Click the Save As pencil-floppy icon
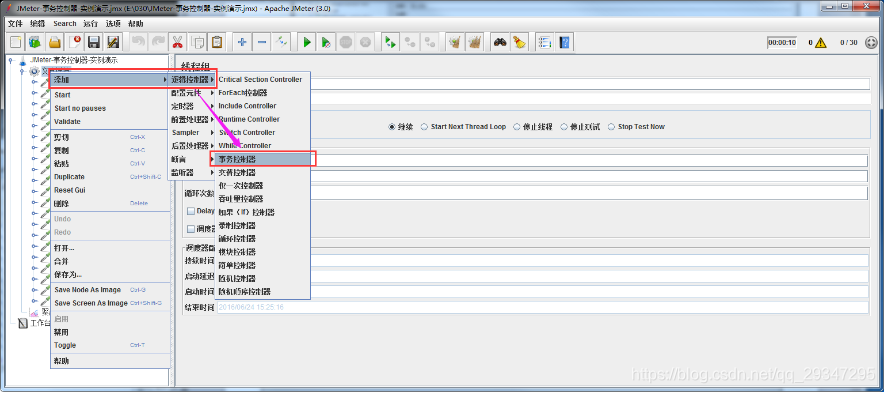885x393 pixels. 113,42
